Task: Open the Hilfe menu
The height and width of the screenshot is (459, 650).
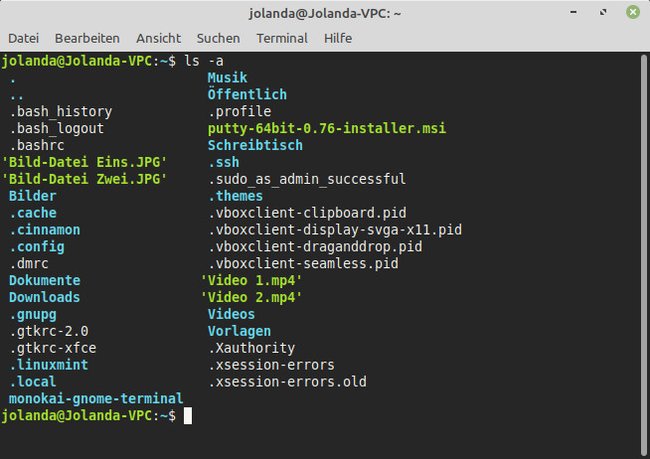Action: [338, 38]
